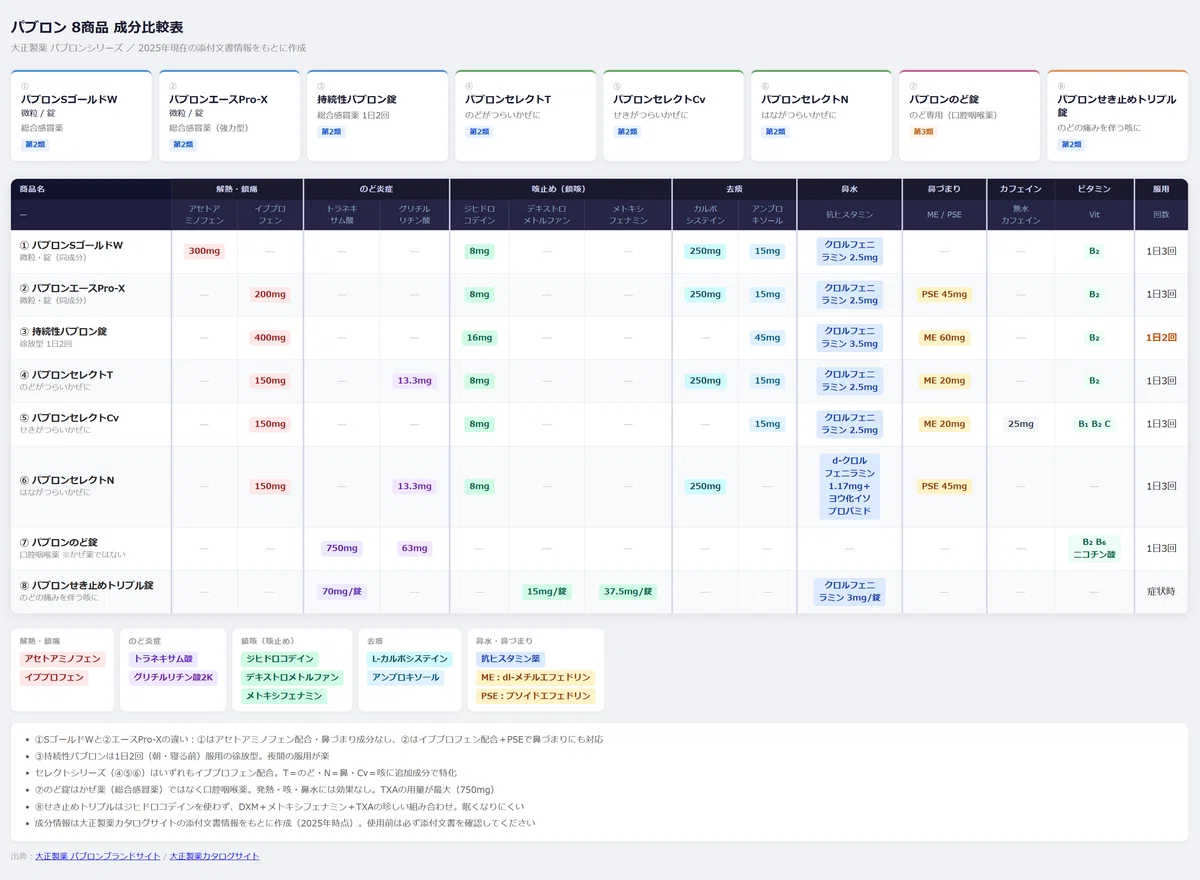Click the メトキシフェナミン legend chip

click(x=284, y=695)
